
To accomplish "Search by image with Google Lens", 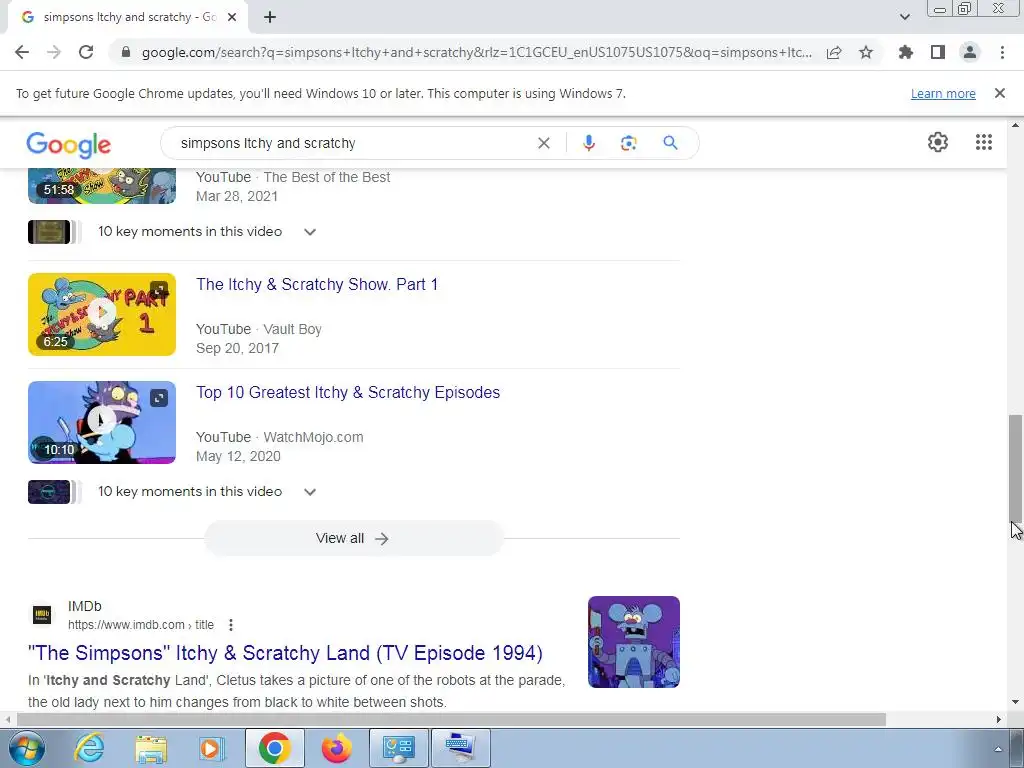I will pos(628,143).
